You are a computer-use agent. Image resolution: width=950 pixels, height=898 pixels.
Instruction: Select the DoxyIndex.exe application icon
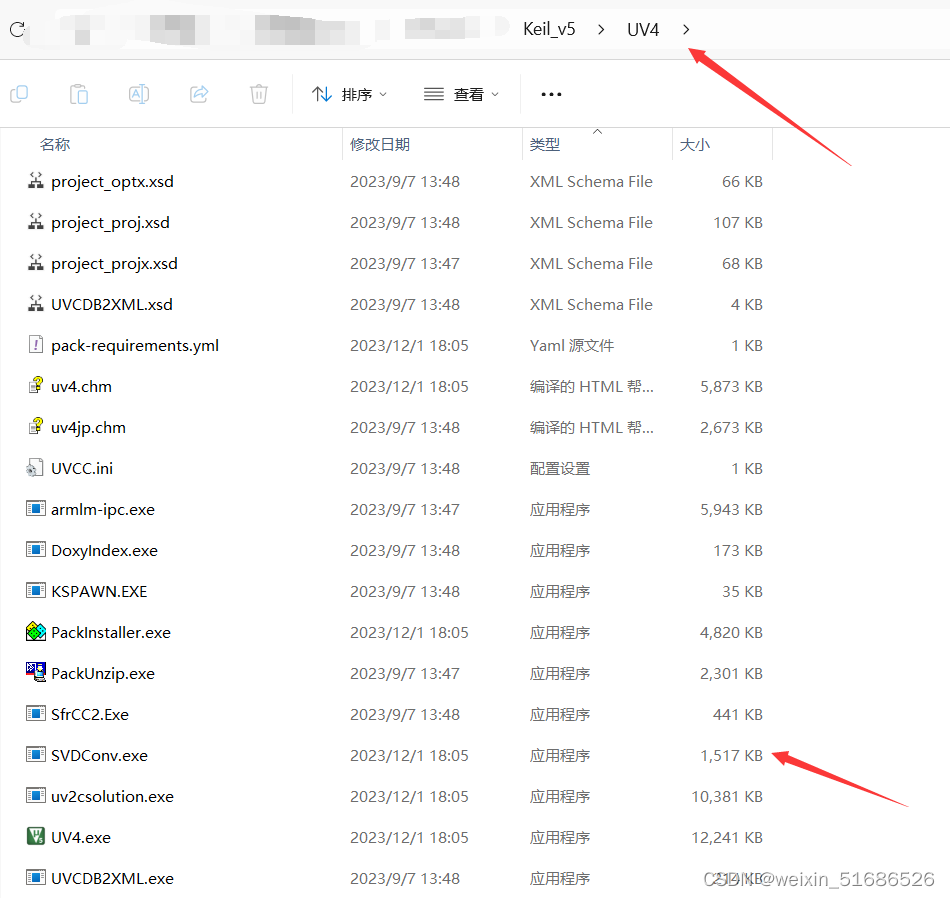(36, 550)
